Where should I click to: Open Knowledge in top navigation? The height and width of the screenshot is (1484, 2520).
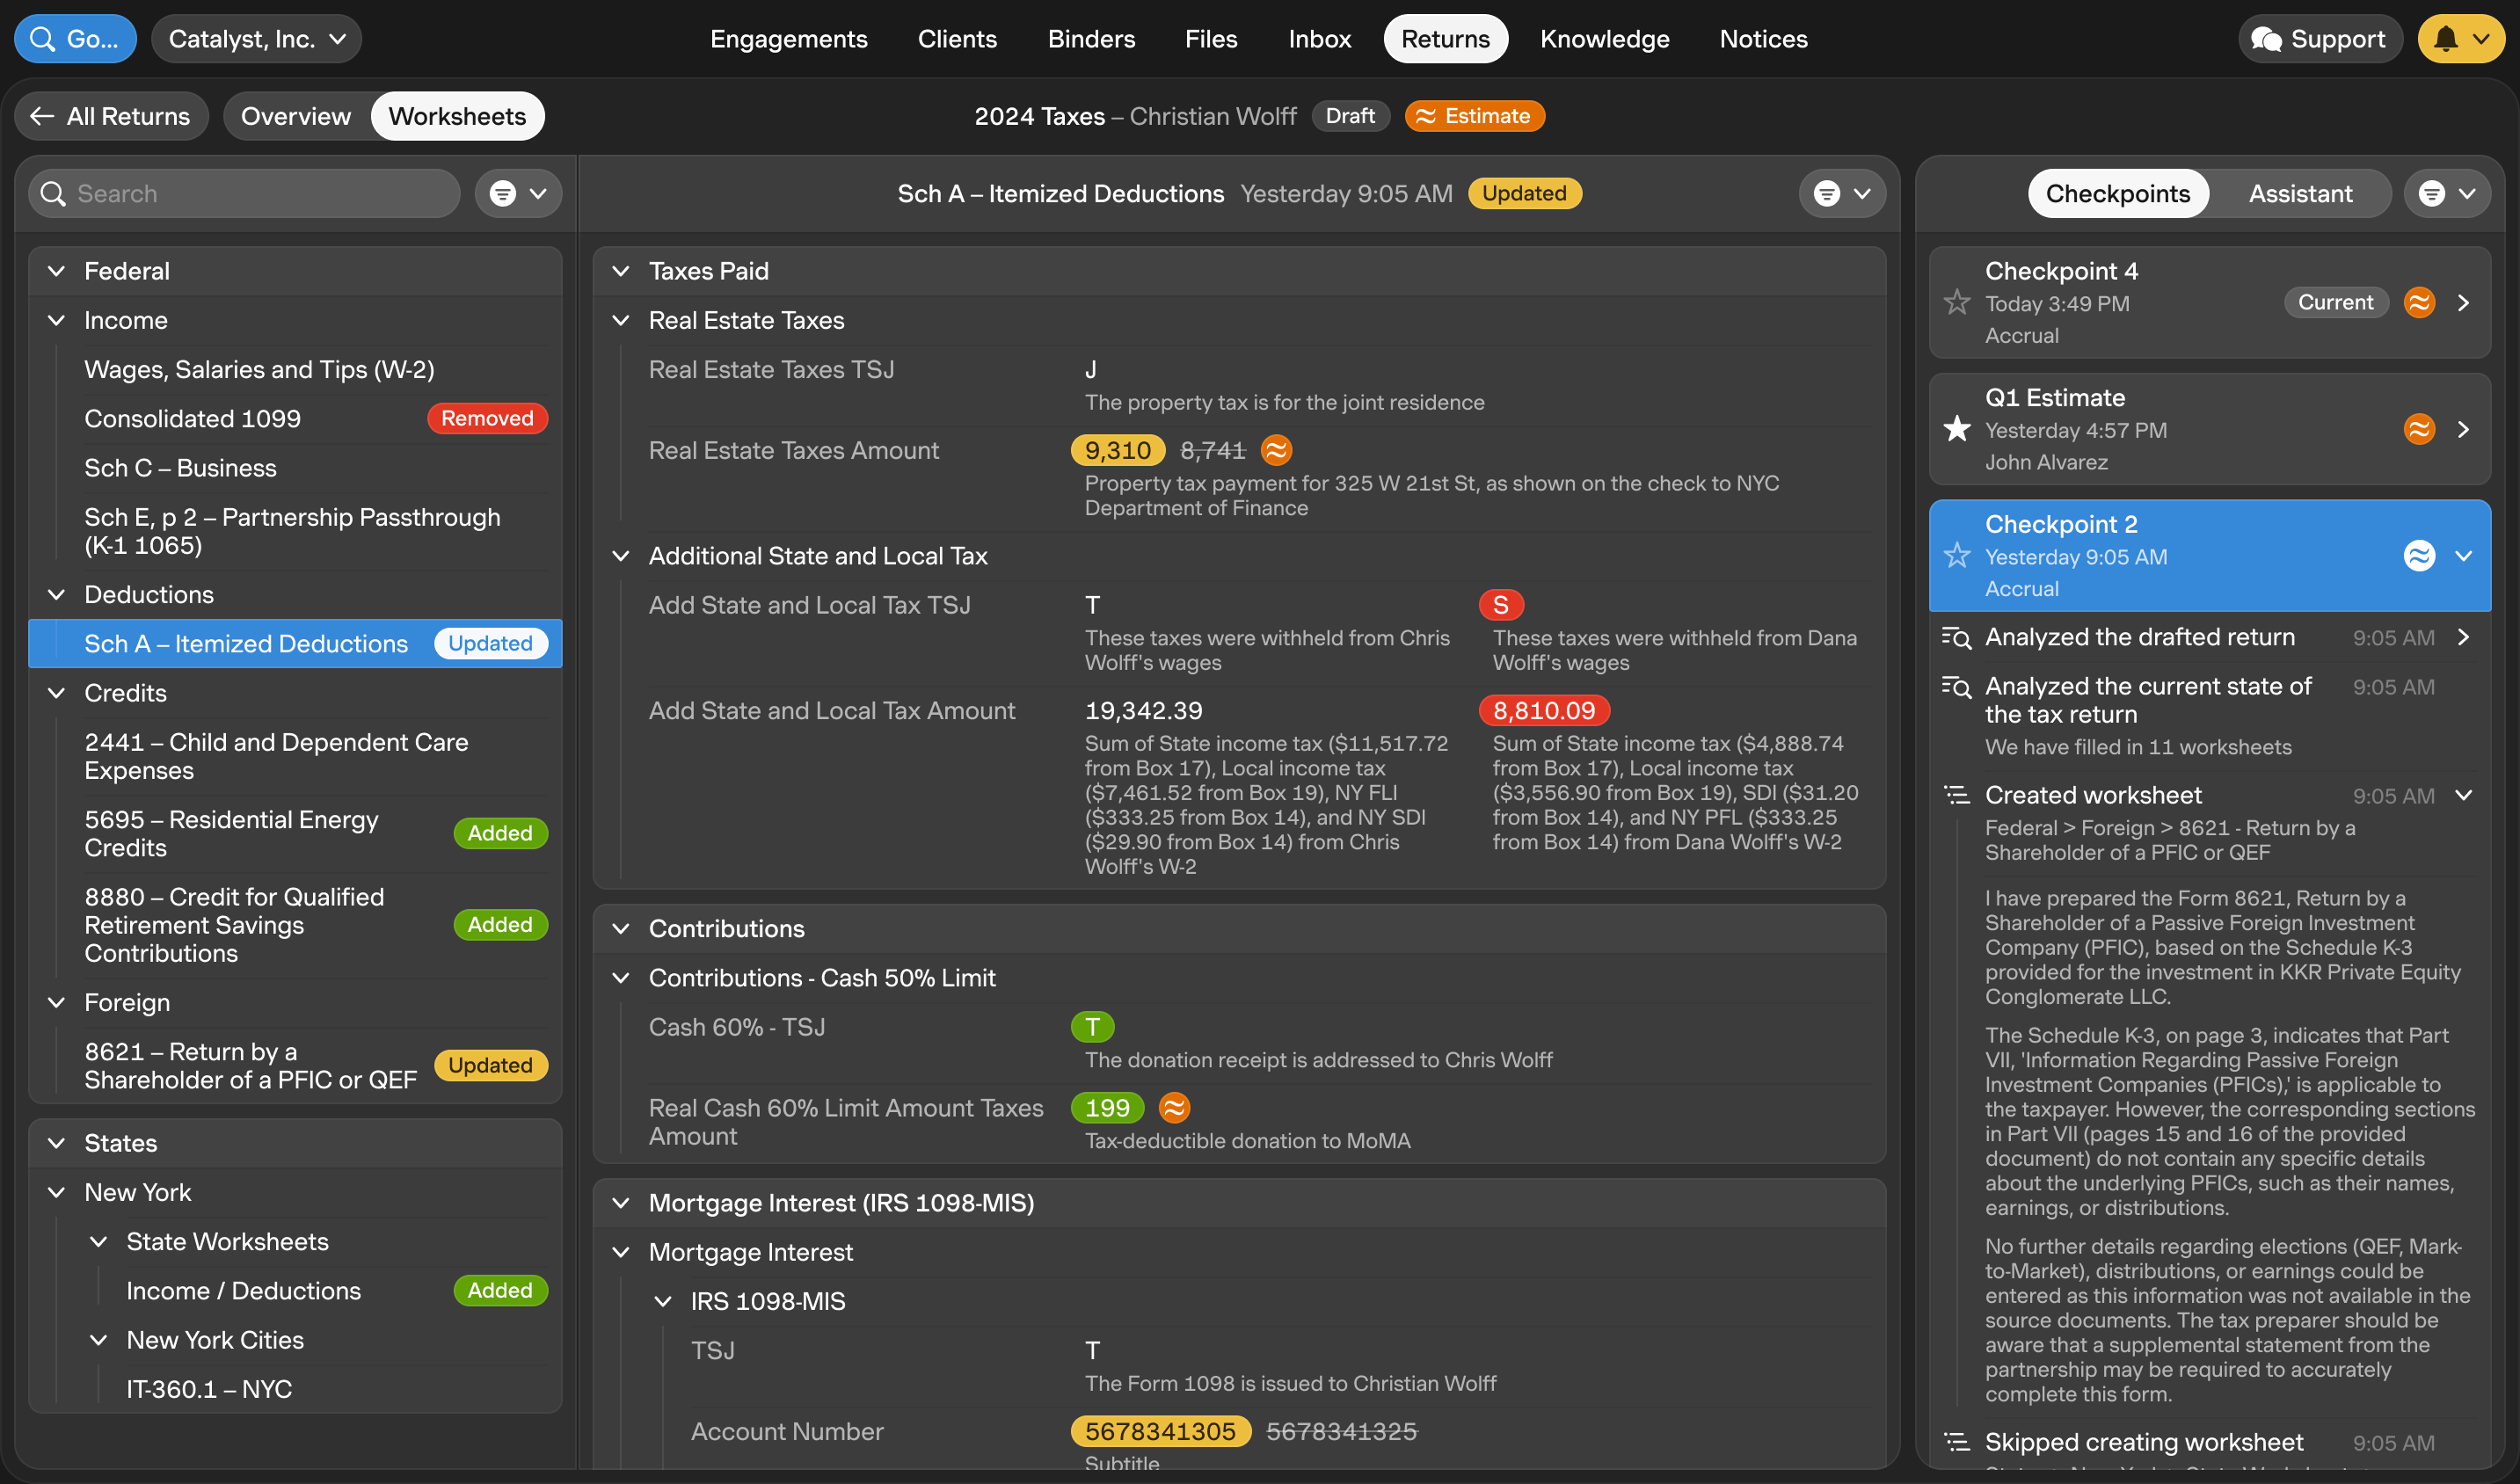coord(1604,39)
